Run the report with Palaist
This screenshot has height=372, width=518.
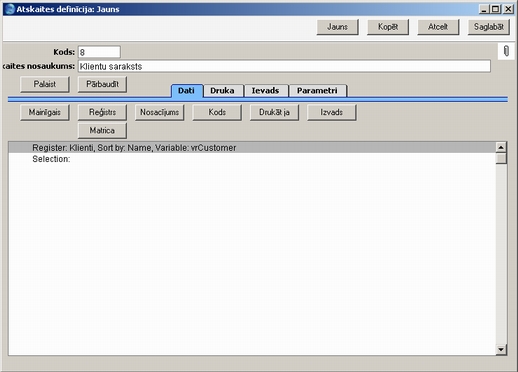tap(45, 84)
